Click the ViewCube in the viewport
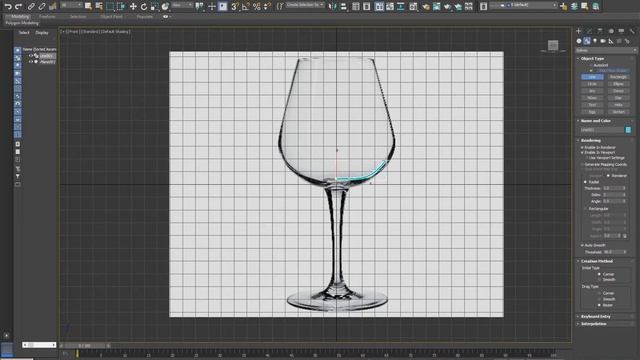Screen dimensions: 640x360 [x=553, y=45]
